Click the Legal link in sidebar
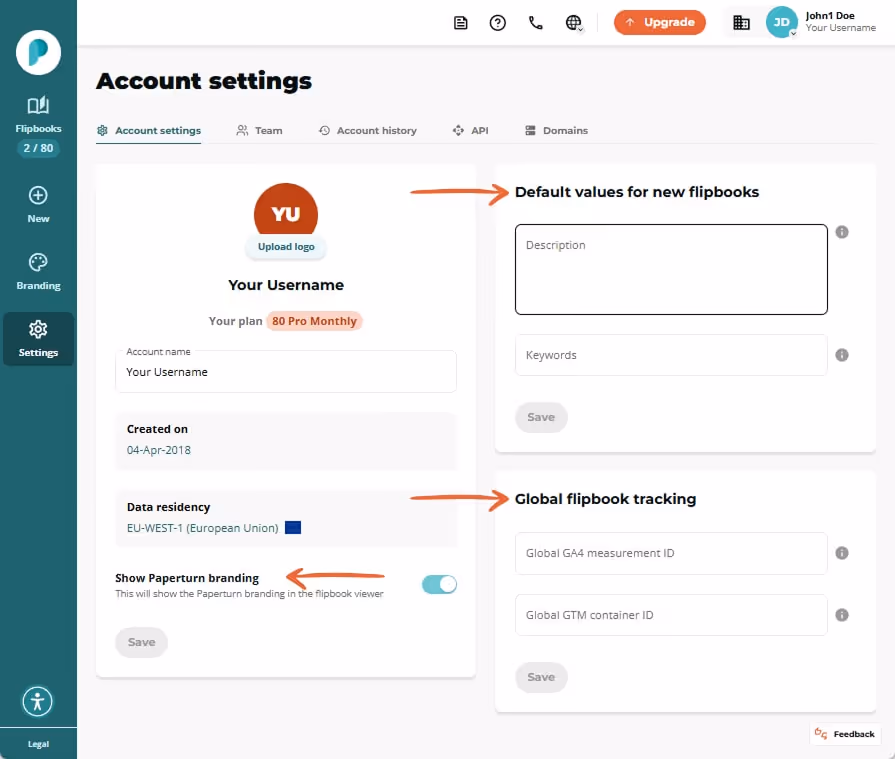 click(38, 744)
